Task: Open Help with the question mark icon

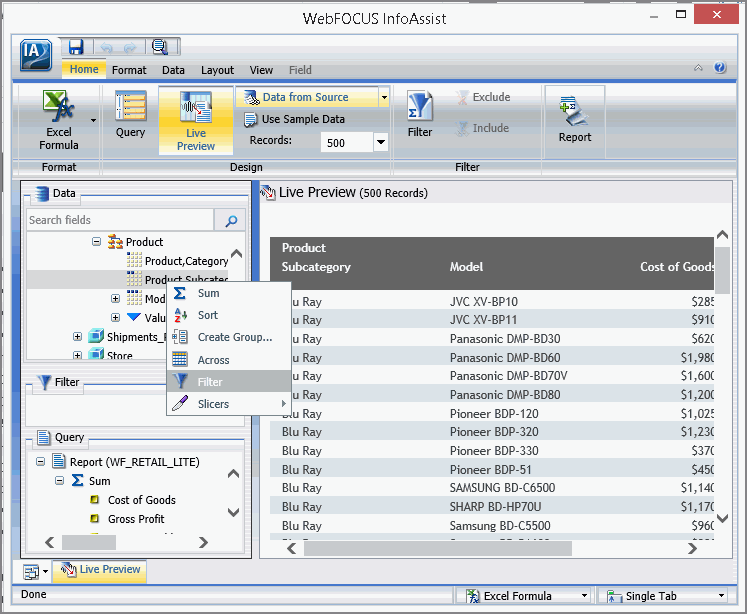Action: 720,68
